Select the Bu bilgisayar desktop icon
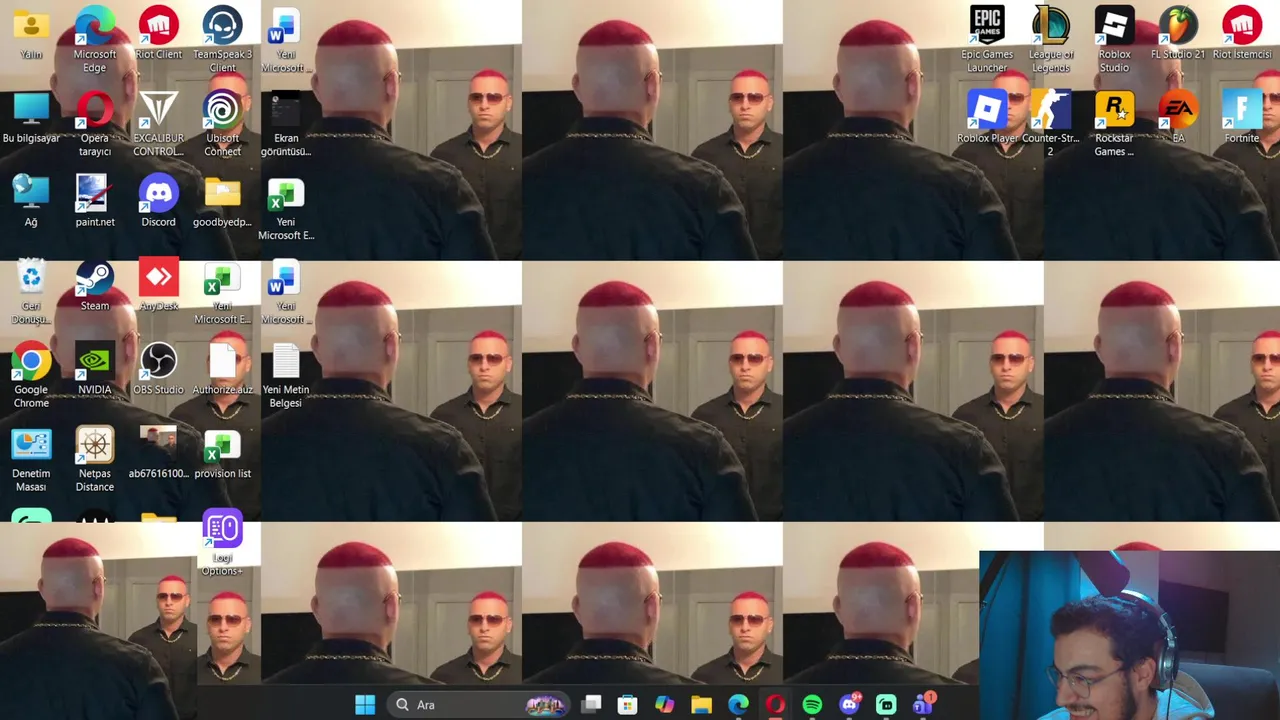Viewport: 1280px width, 720px height. (31, 117)
